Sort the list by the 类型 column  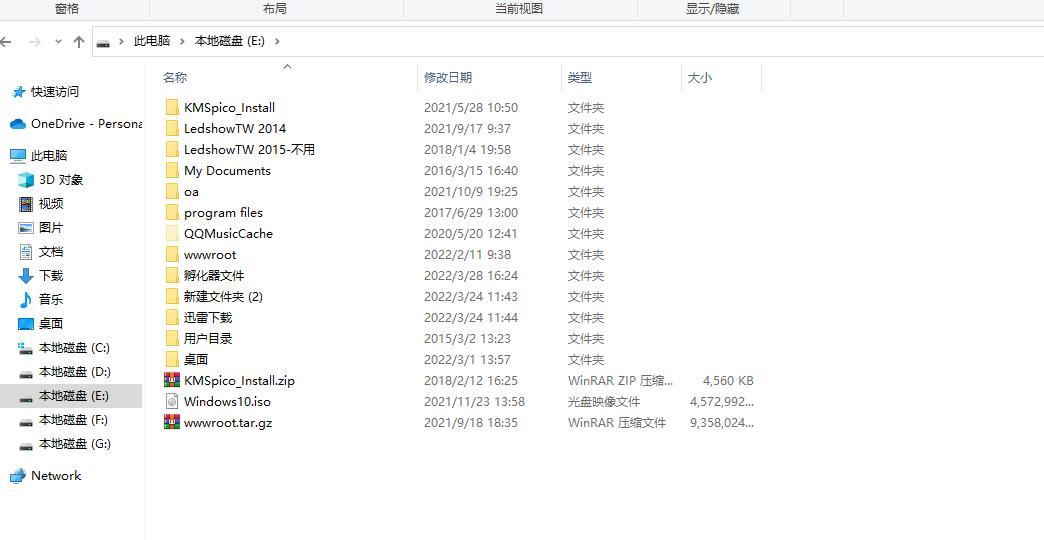(580, 77)
